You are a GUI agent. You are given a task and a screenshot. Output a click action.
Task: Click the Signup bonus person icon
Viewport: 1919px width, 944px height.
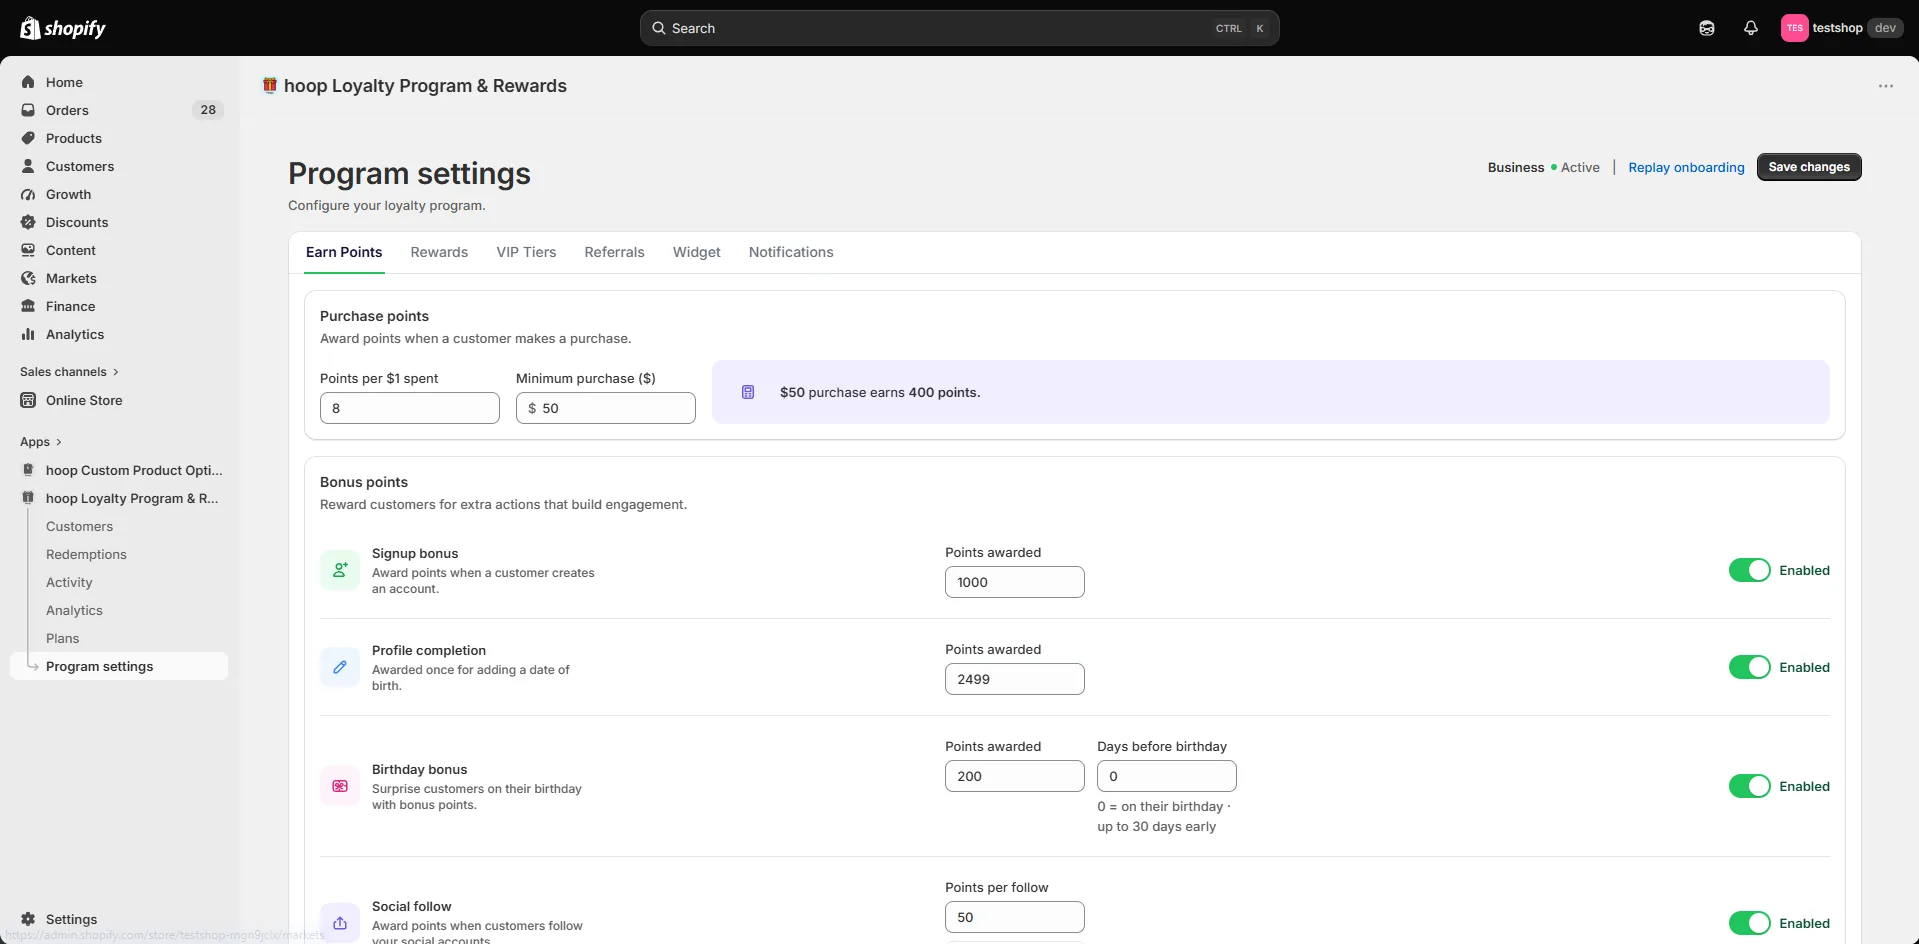340,570
